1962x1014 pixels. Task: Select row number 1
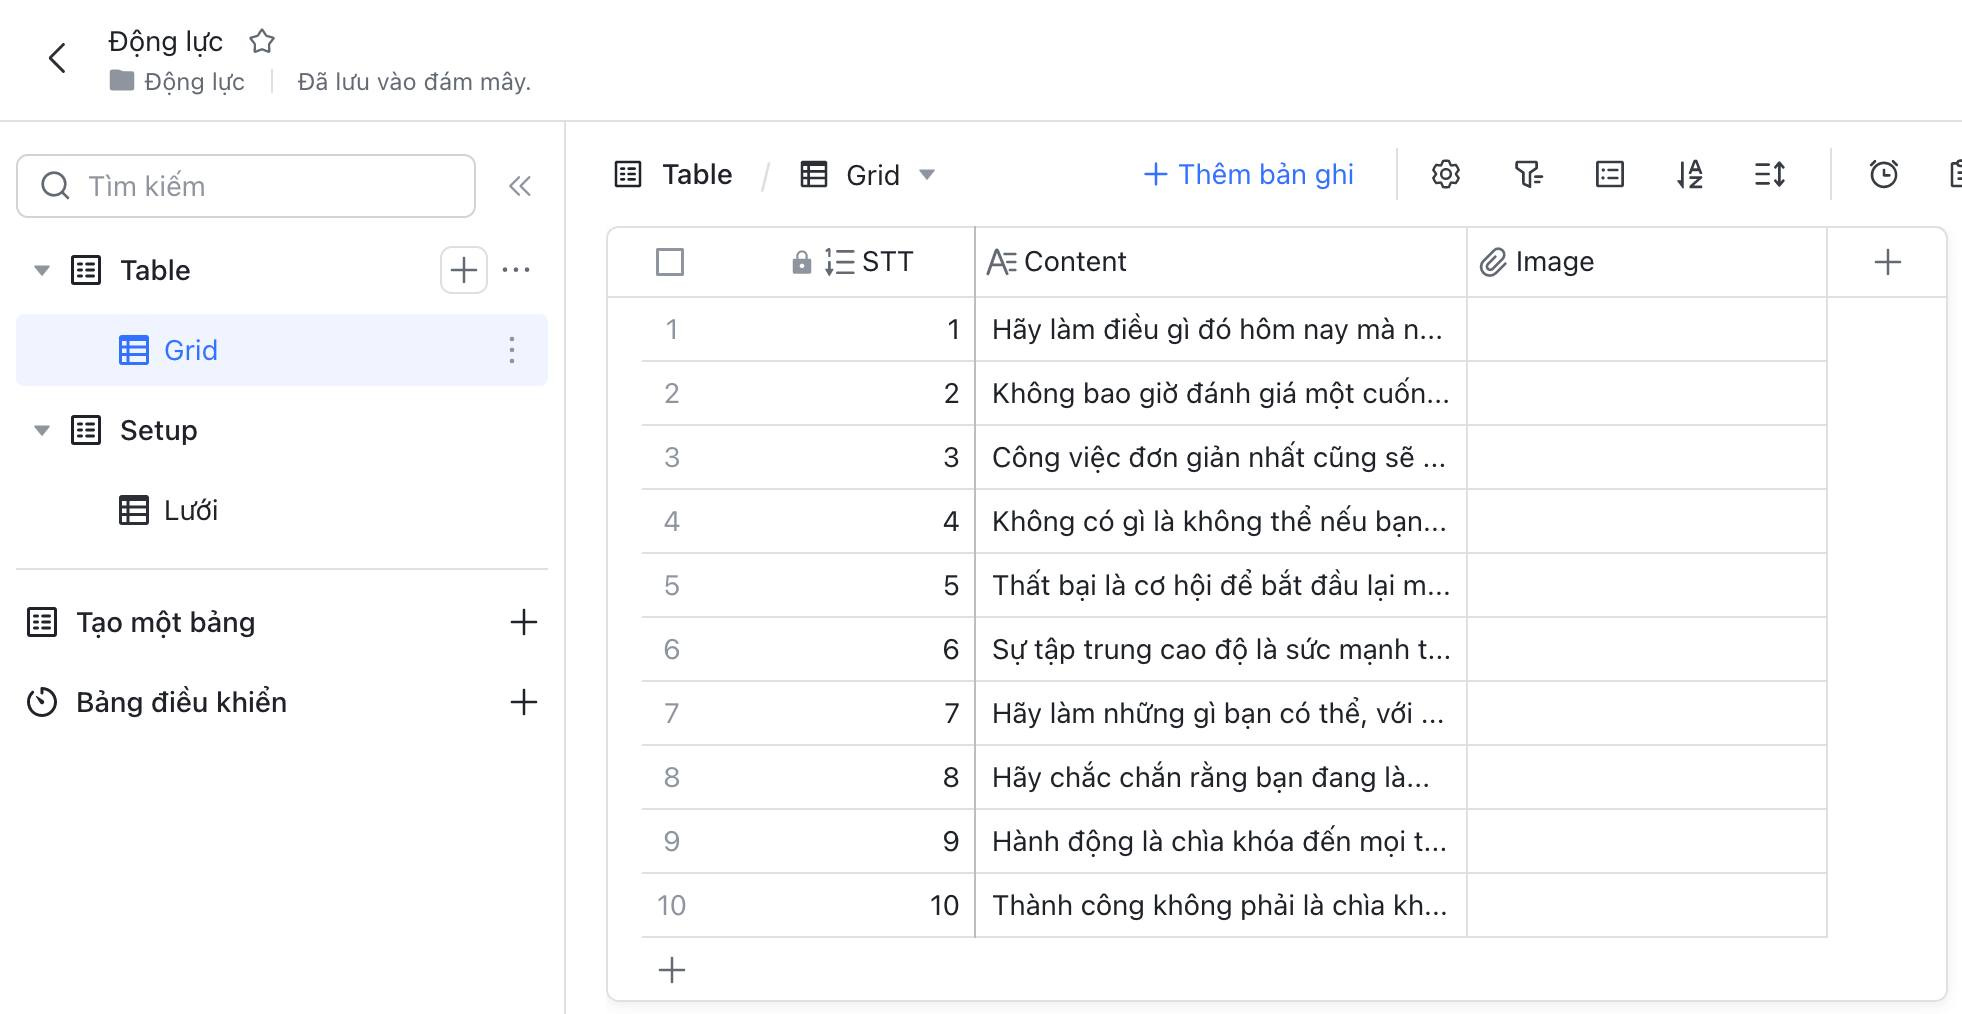pyautogui.click(x=672, y=329)
